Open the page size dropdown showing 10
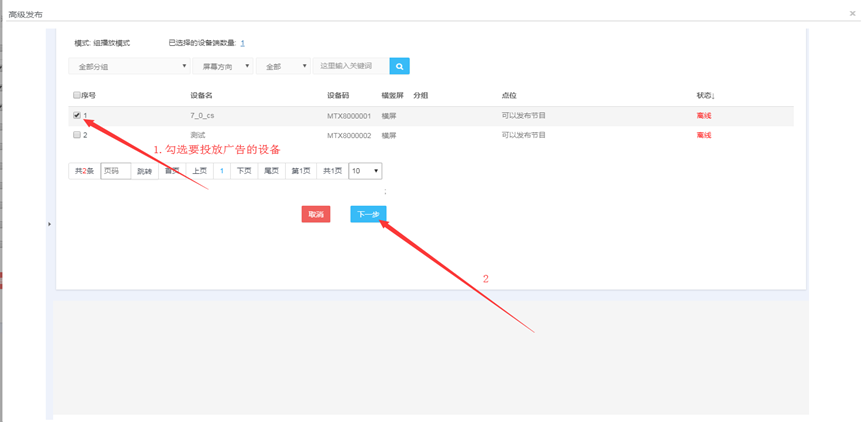This screenshot has width=864, height=422. click(x=364, y=171)
